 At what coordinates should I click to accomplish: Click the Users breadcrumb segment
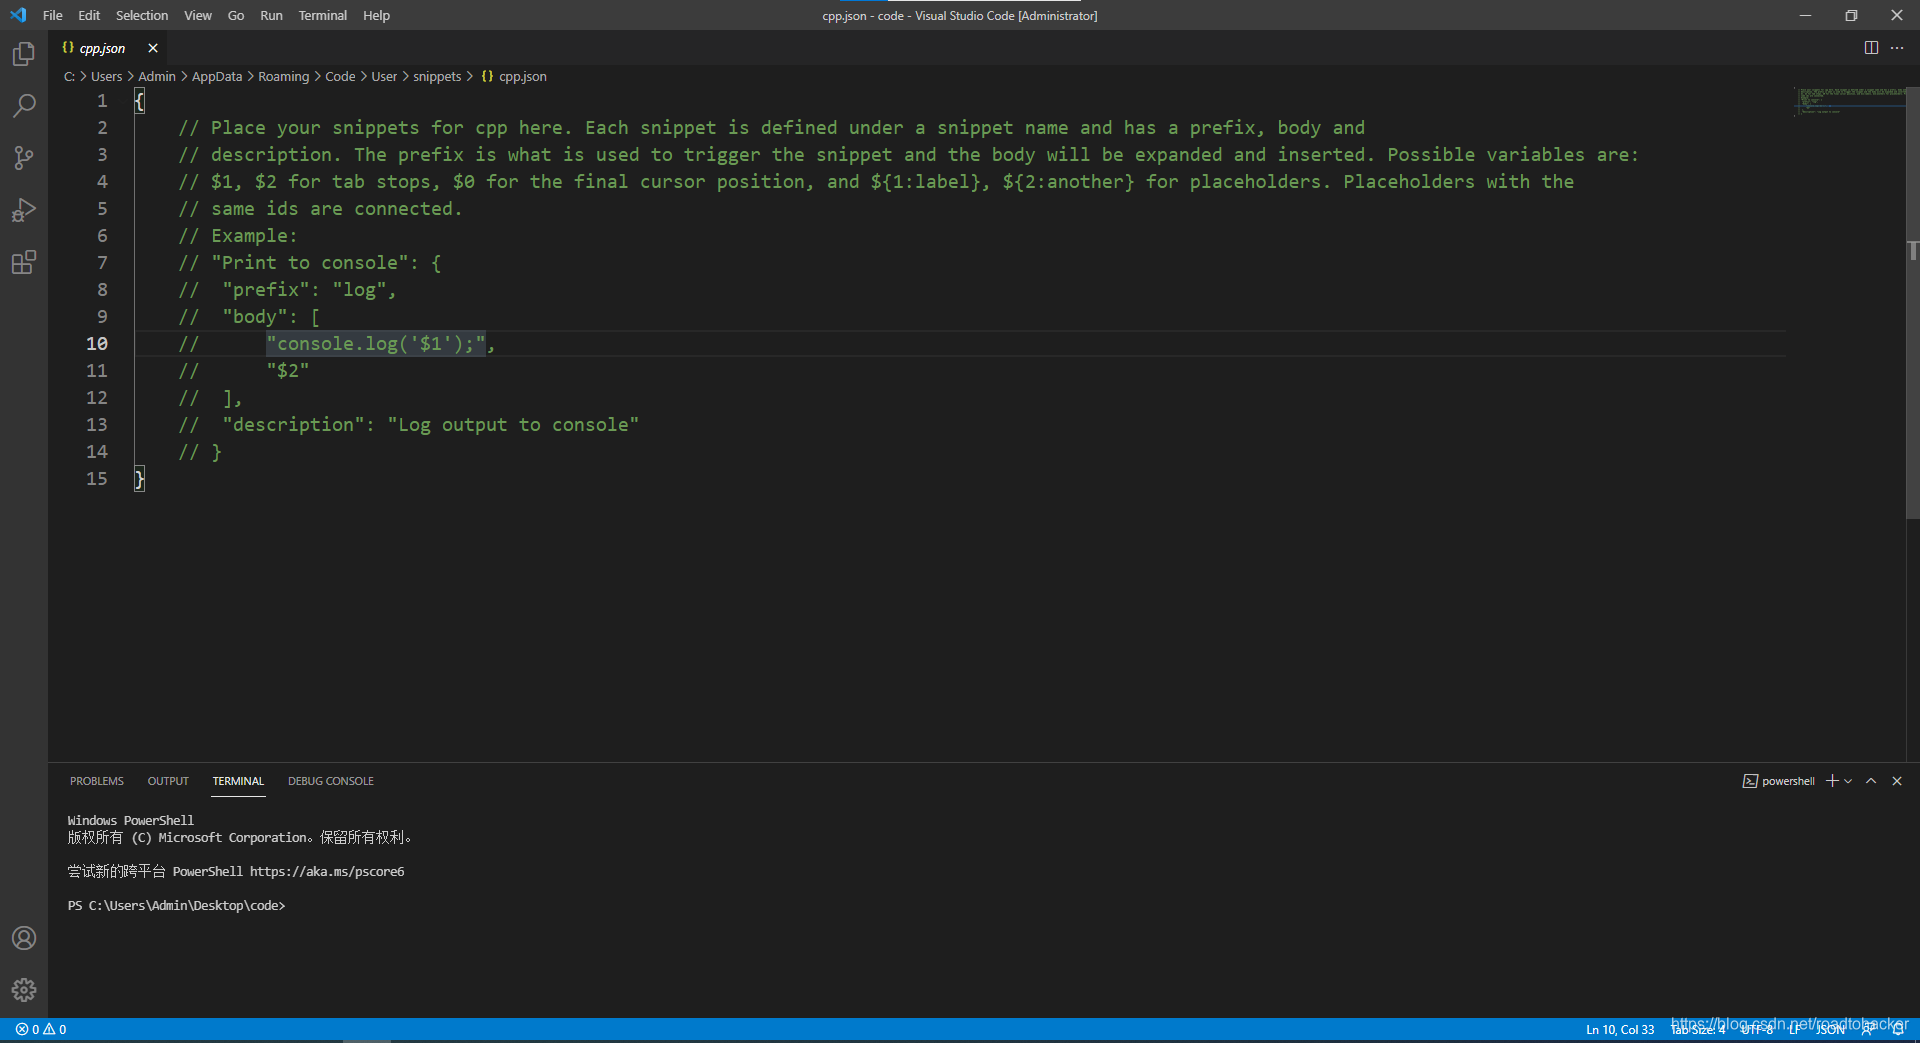(x=106, y=77)
